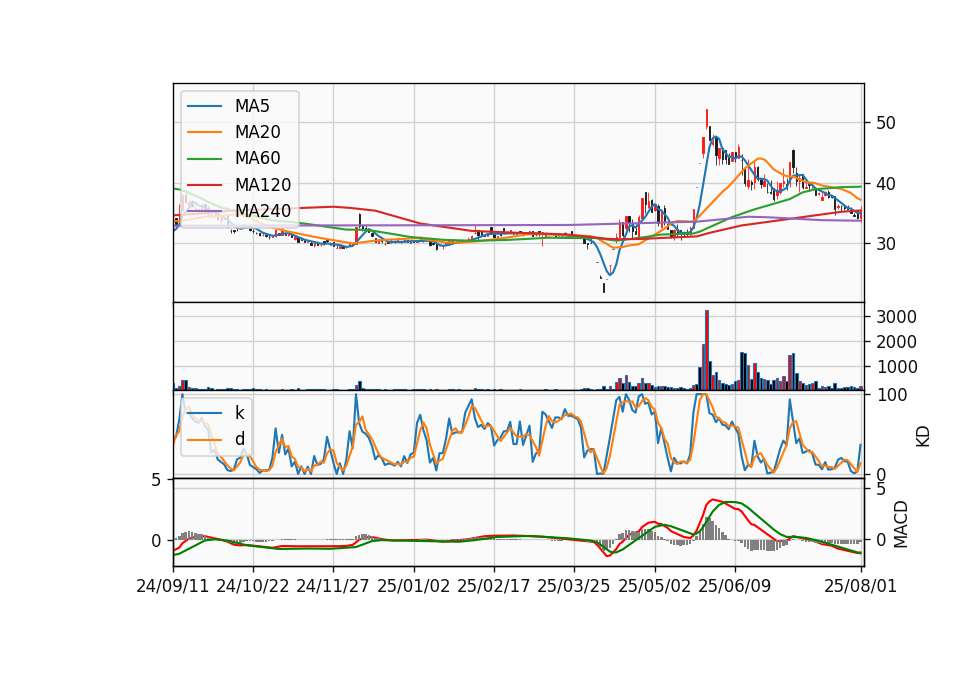Click the MA240 legend label
Image resolution: width=960 pixels, height=690 pixels.
click(263, 211)
